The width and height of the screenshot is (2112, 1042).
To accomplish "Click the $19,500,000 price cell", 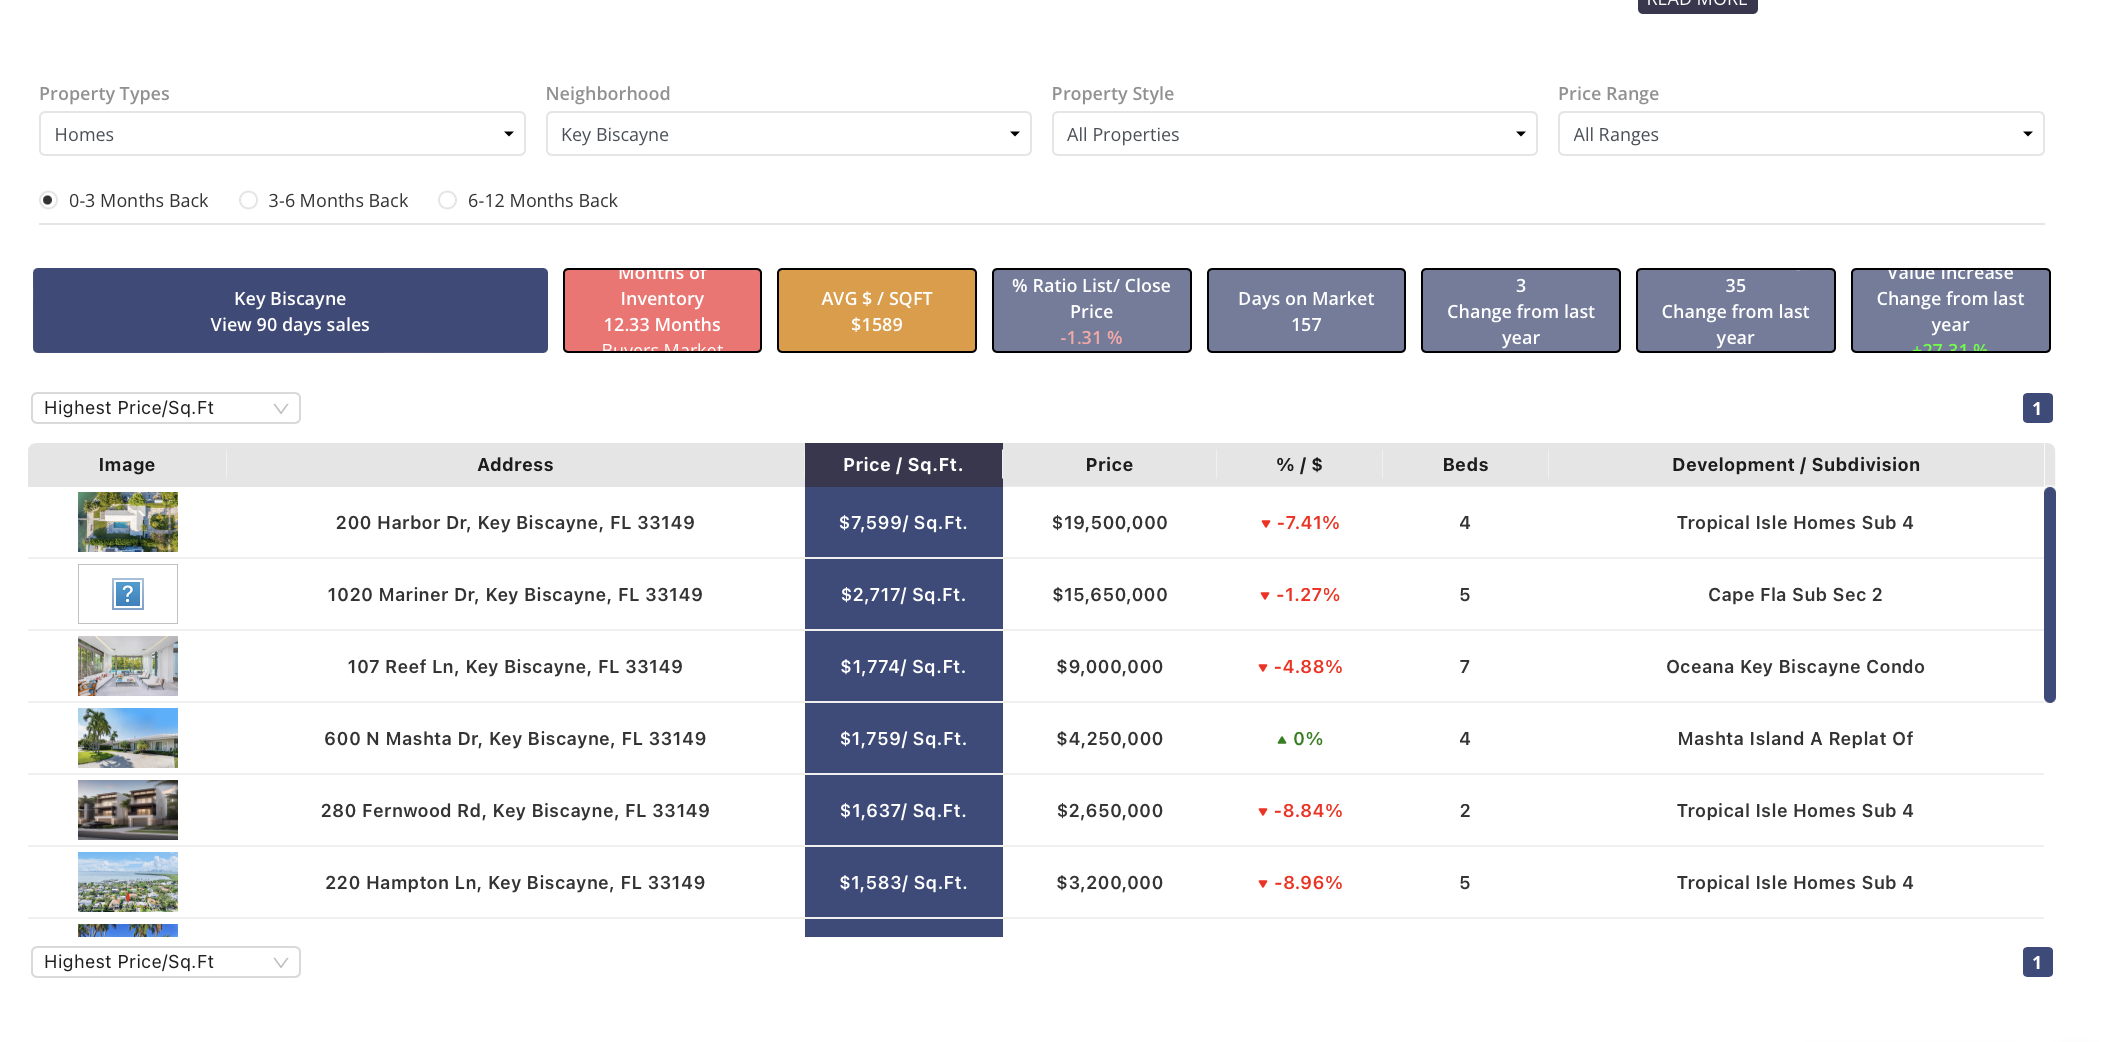I will [x=1110, y=523].
